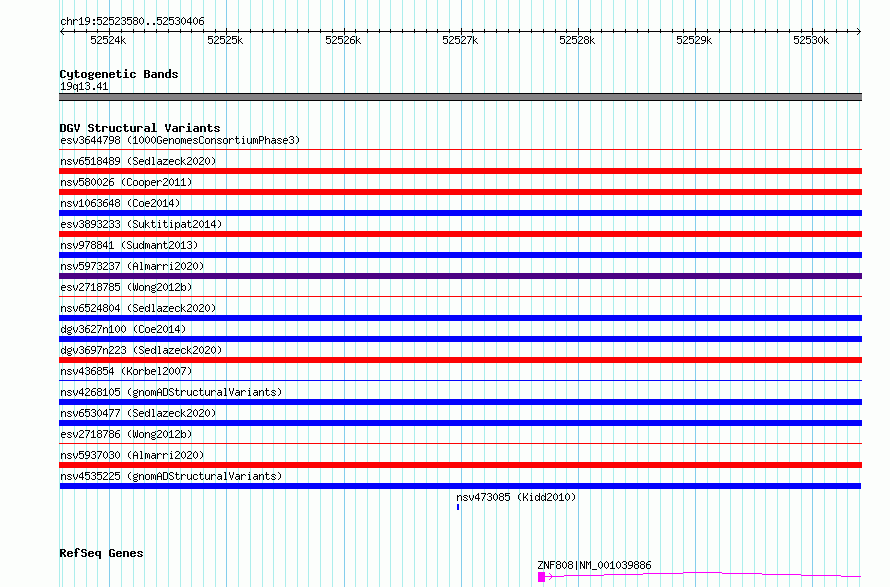The height and width of the screenshot is (587, 890).
Task: Click the purple bar under nsv5973237 (Almarri2020)
Action: click(x=460, y=276)
